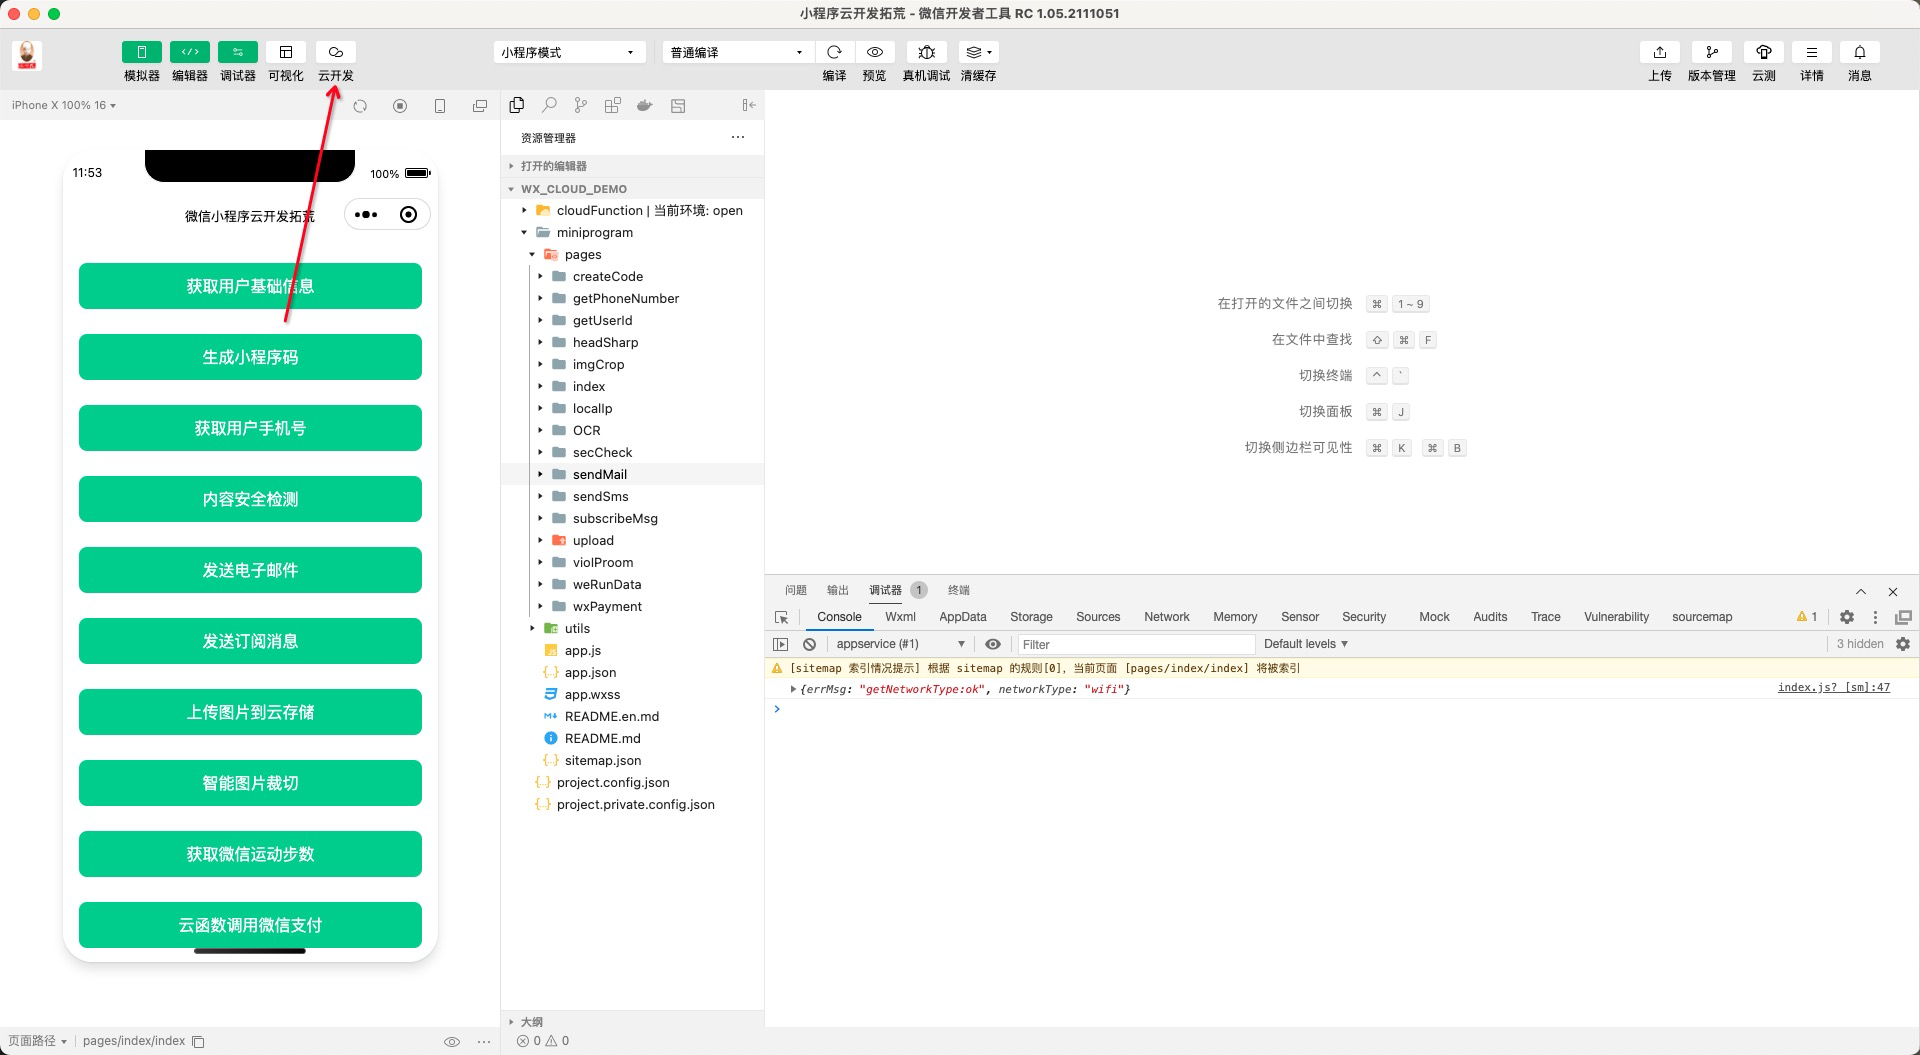Image resolution: width=1920 pixels, height=1055 pixels.
Task: Open the 详情 details panel
Action: [x=1812, y=52]
